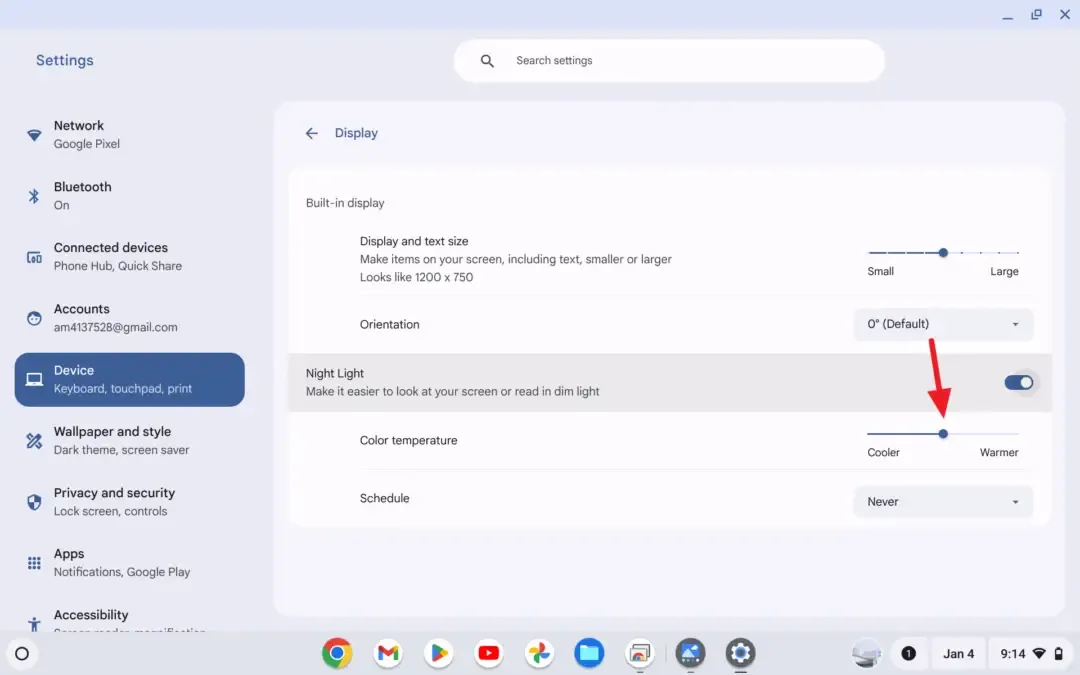
Task: Open the holding space tray icon
Action: 866,654
